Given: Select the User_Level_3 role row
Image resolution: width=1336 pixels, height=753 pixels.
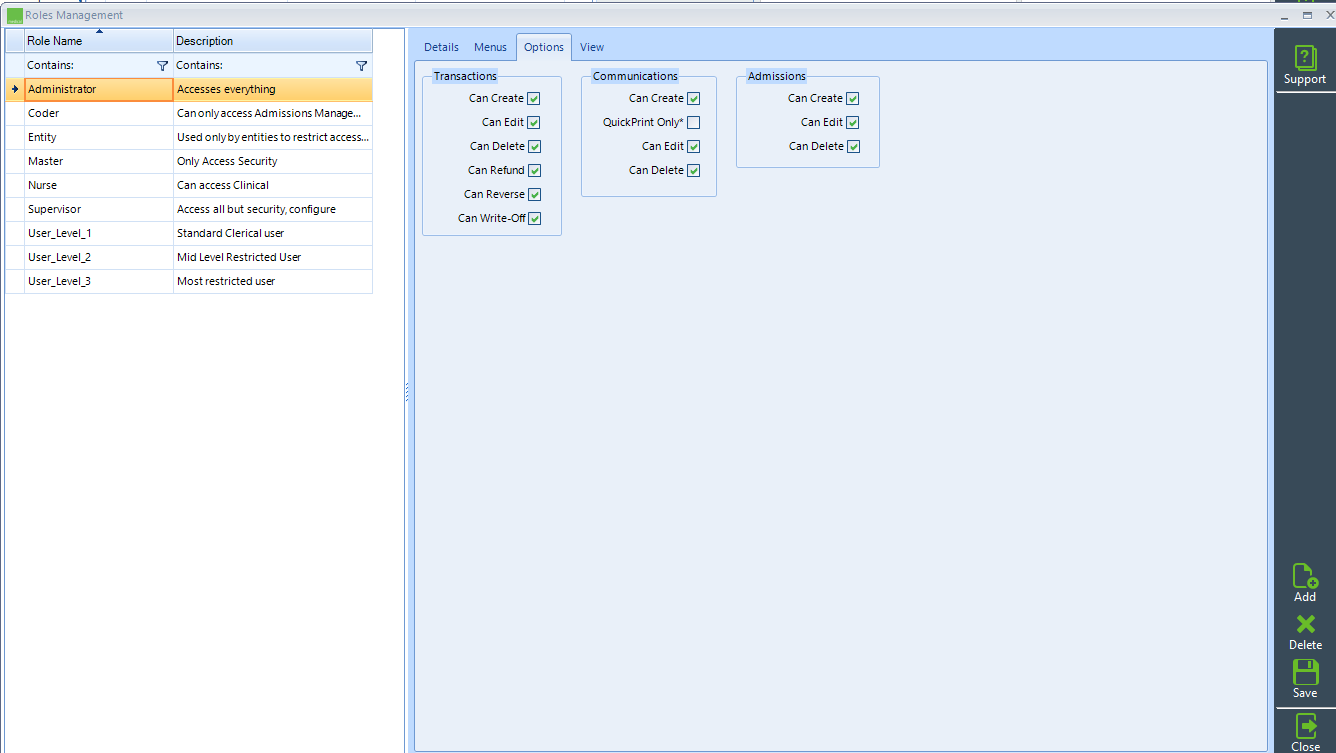Looking at the screenshot, I should [189, 281].
